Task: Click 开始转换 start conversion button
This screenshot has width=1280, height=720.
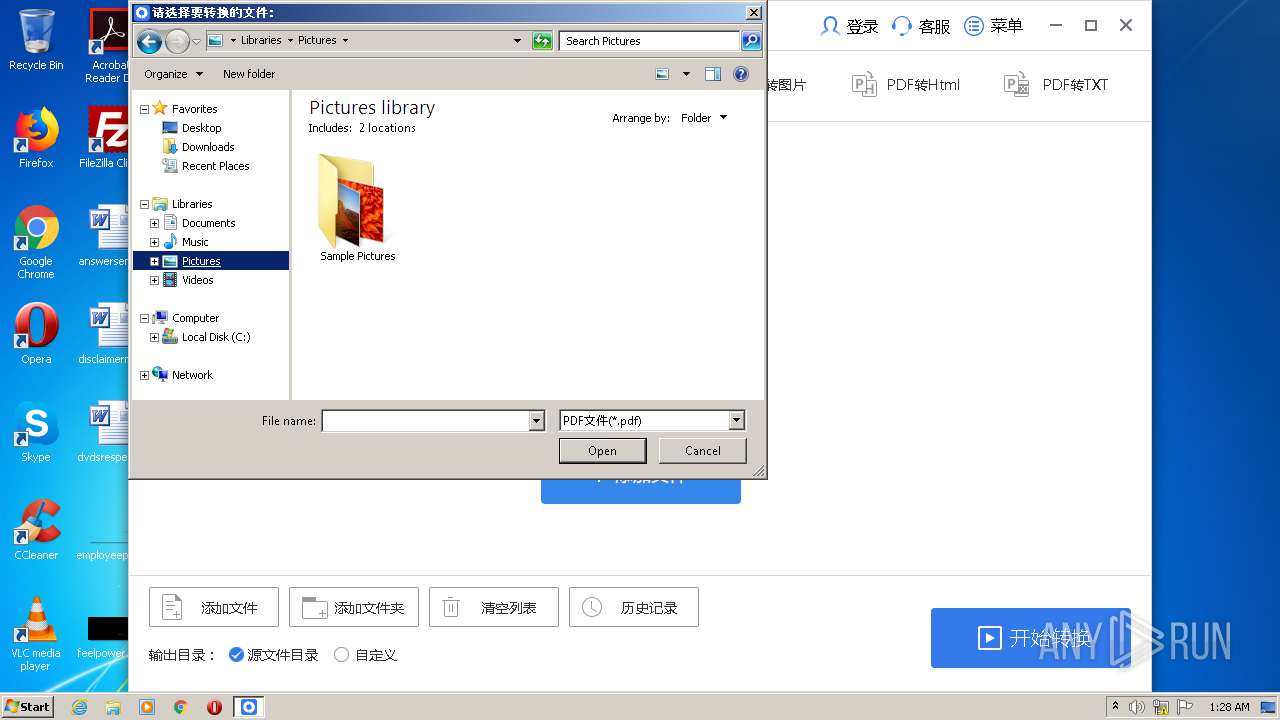Action: tap(1031, 638)
